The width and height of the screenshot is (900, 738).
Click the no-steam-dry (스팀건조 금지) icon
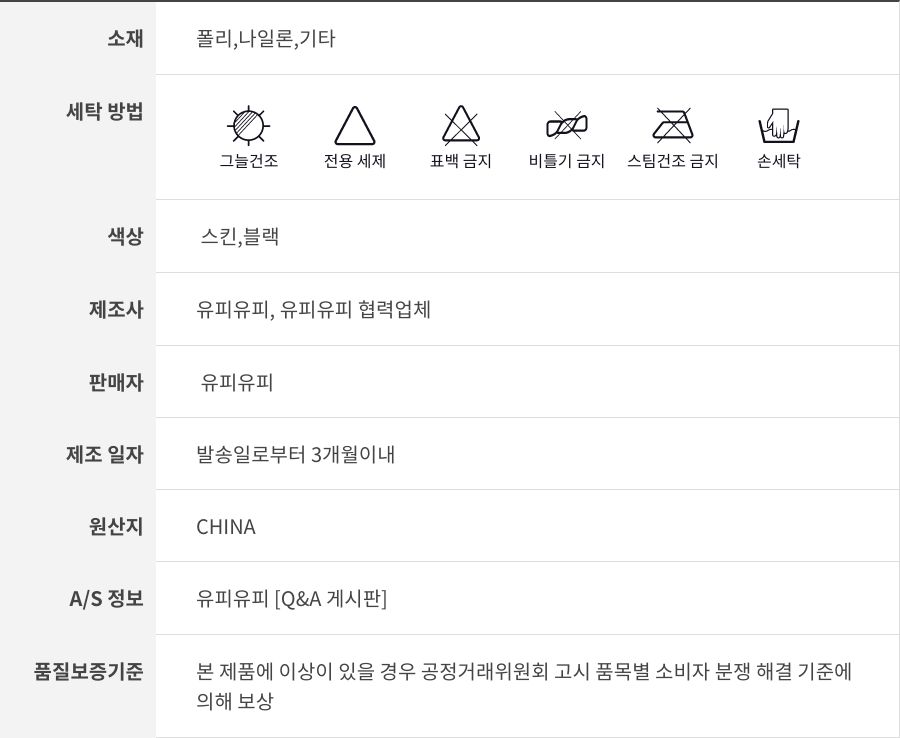672,126
